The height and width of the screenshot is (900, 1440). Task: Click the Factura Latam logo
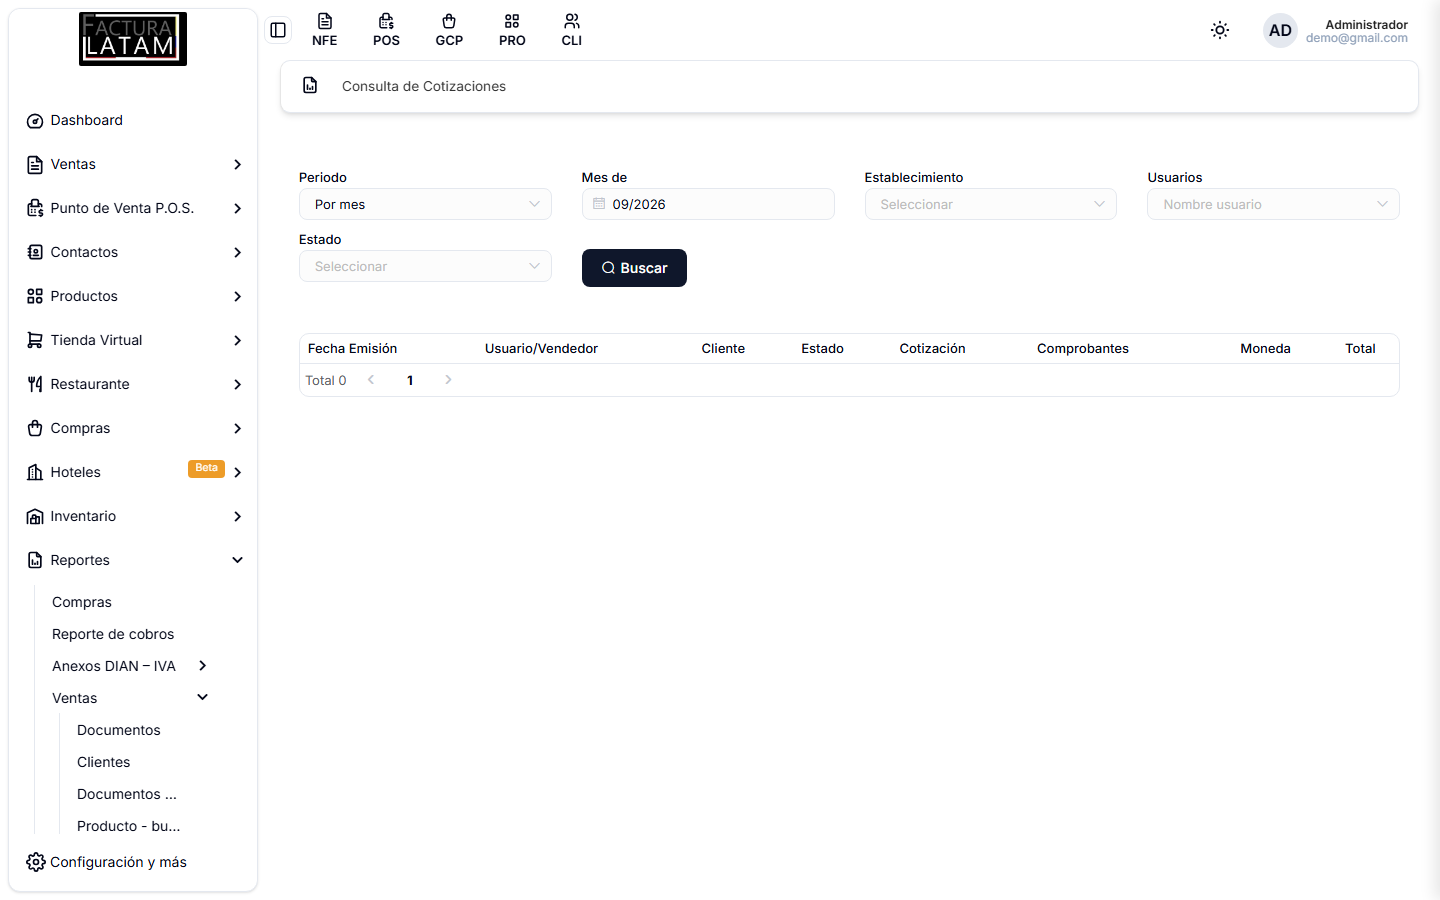[x=133, y=39]
